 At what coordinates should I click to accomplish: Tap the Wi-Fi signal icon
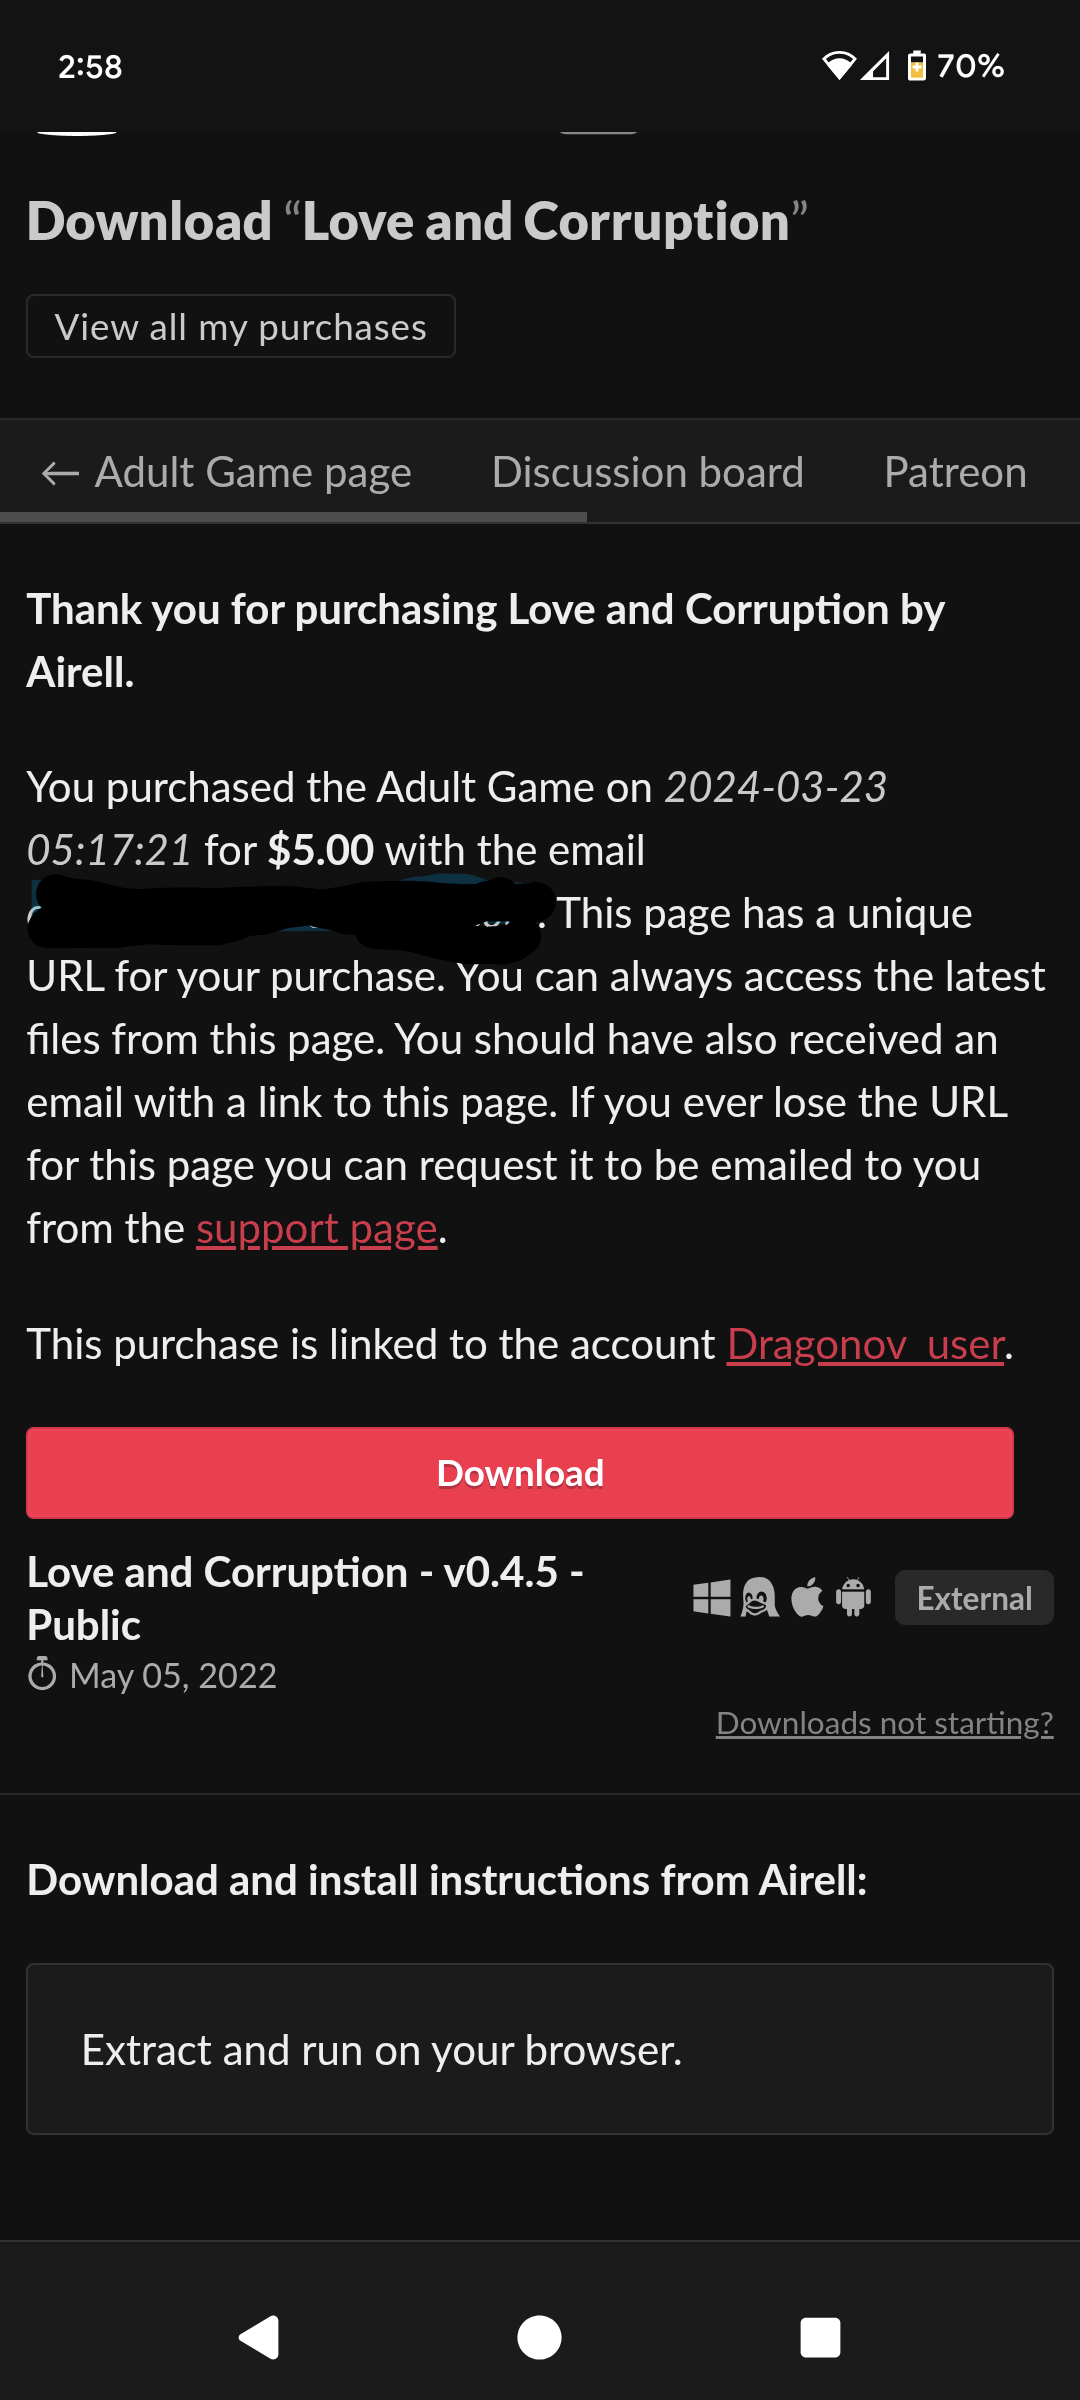(x=838, y=66)
